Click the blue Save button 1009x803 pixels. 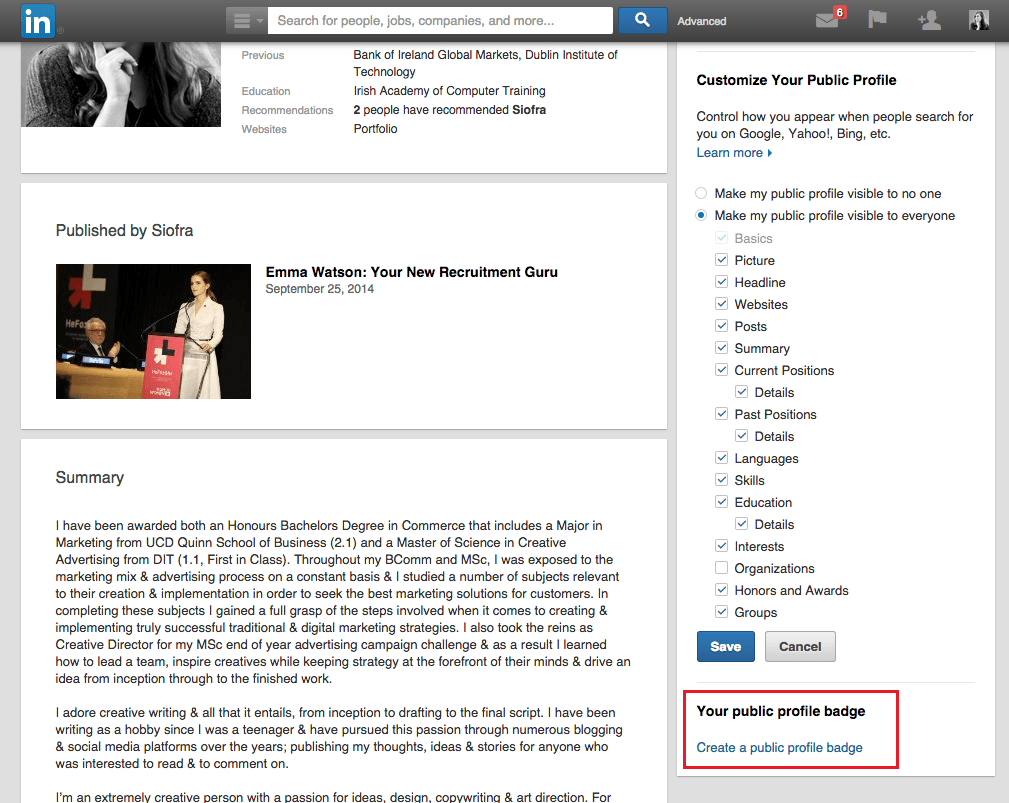click(x=725, y=647)
